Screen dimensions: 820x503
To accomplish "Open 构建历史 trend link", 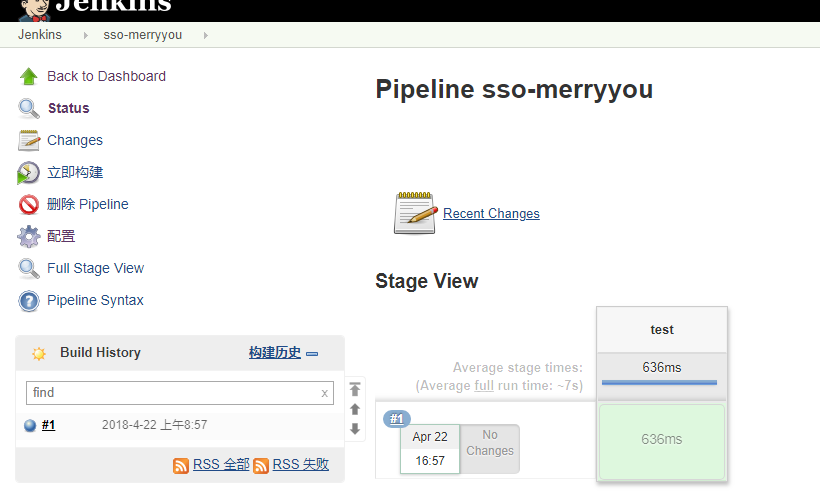I will [x=275, y=353].
